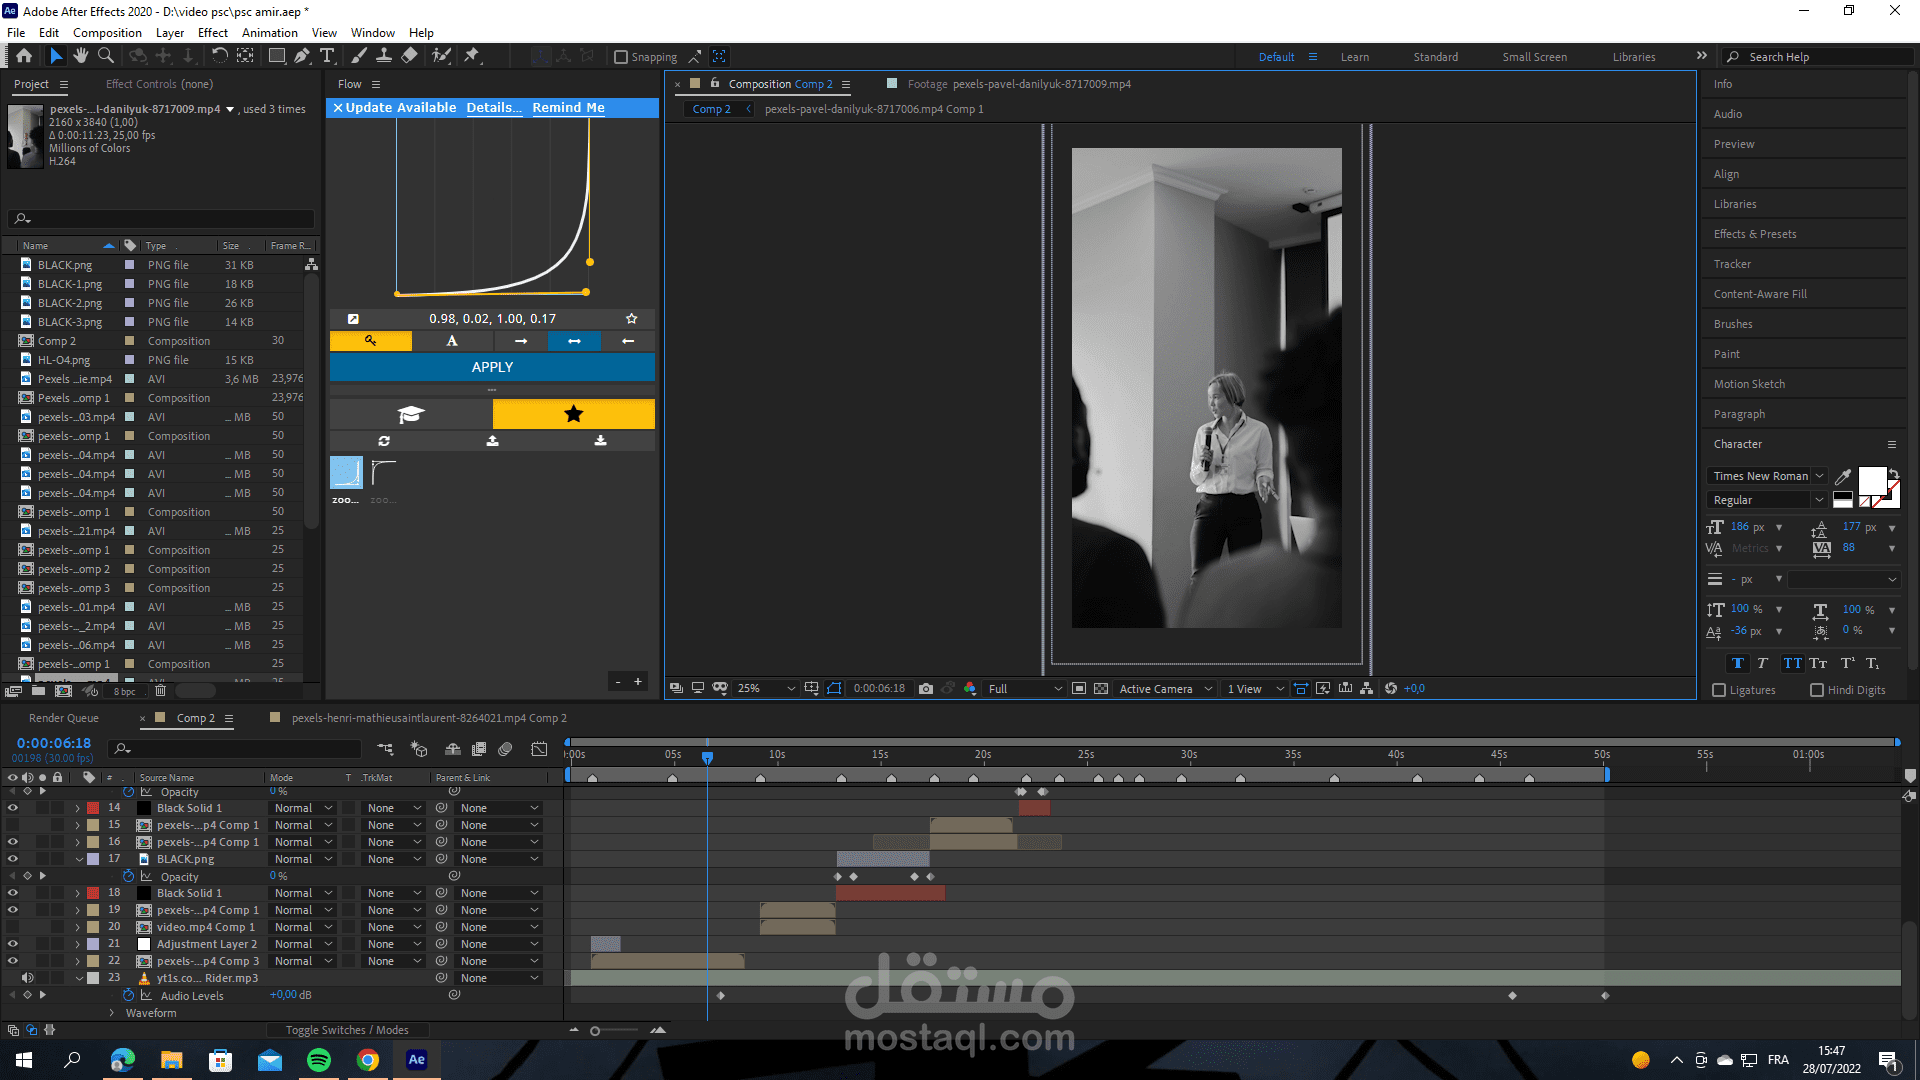Open the Times New Roman font dropdown
1920x1080 pixels.
[x=1767, y=476]
